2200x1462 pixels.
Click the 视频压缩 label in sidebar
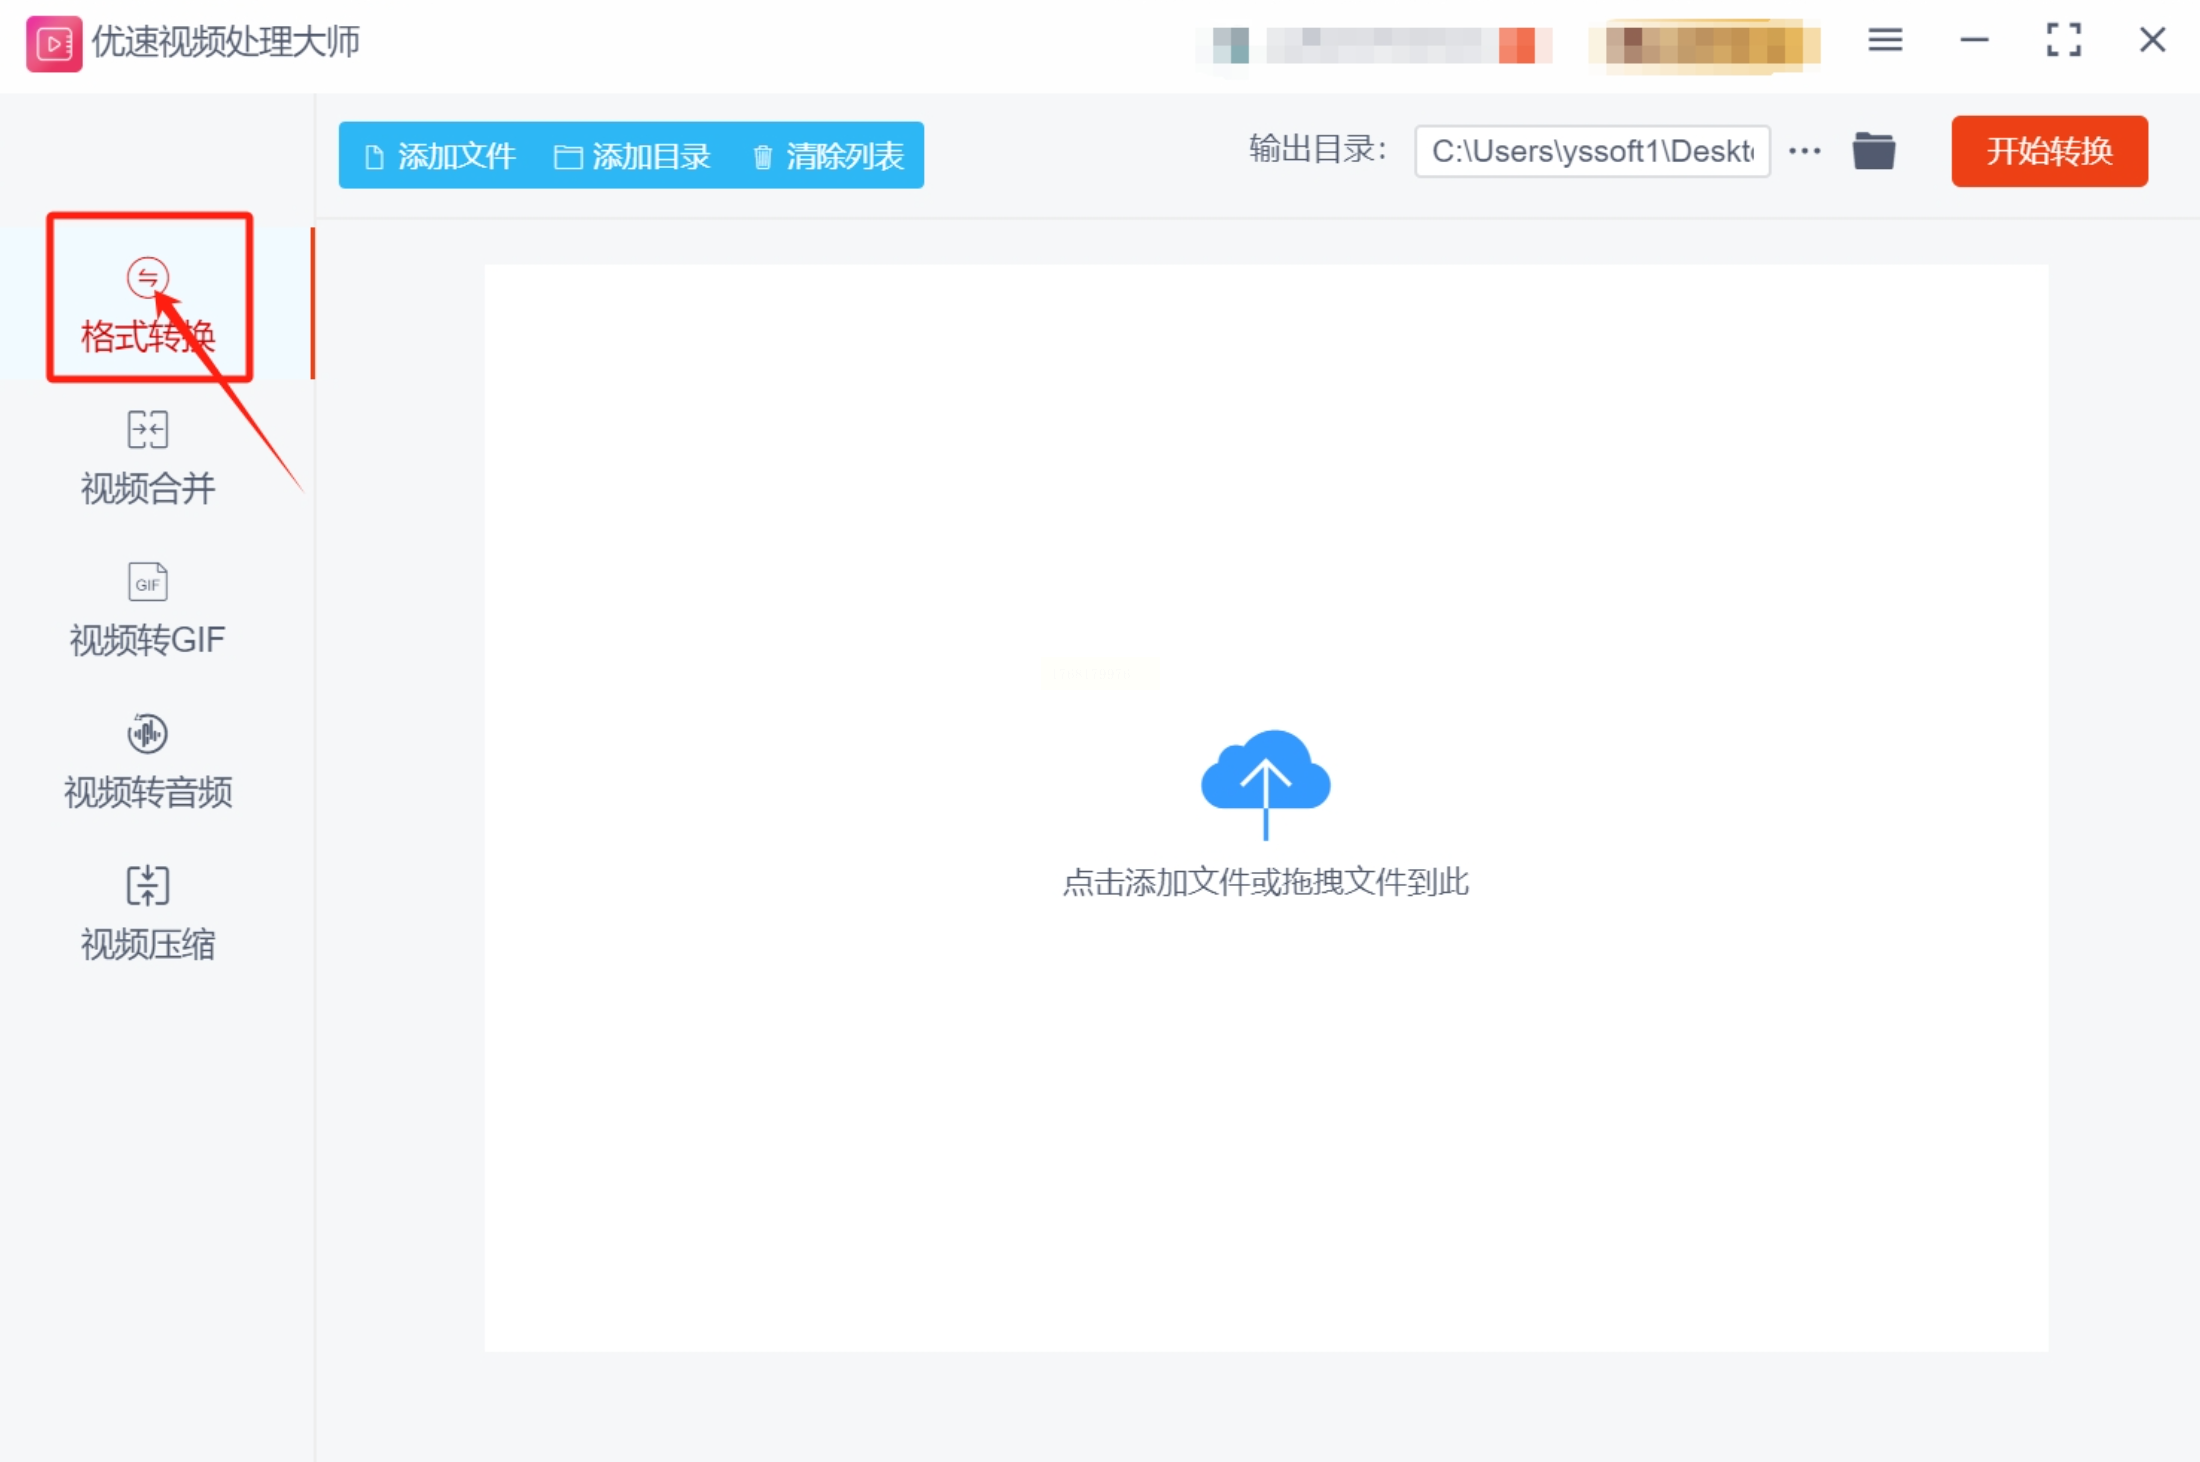pos(147,944)
